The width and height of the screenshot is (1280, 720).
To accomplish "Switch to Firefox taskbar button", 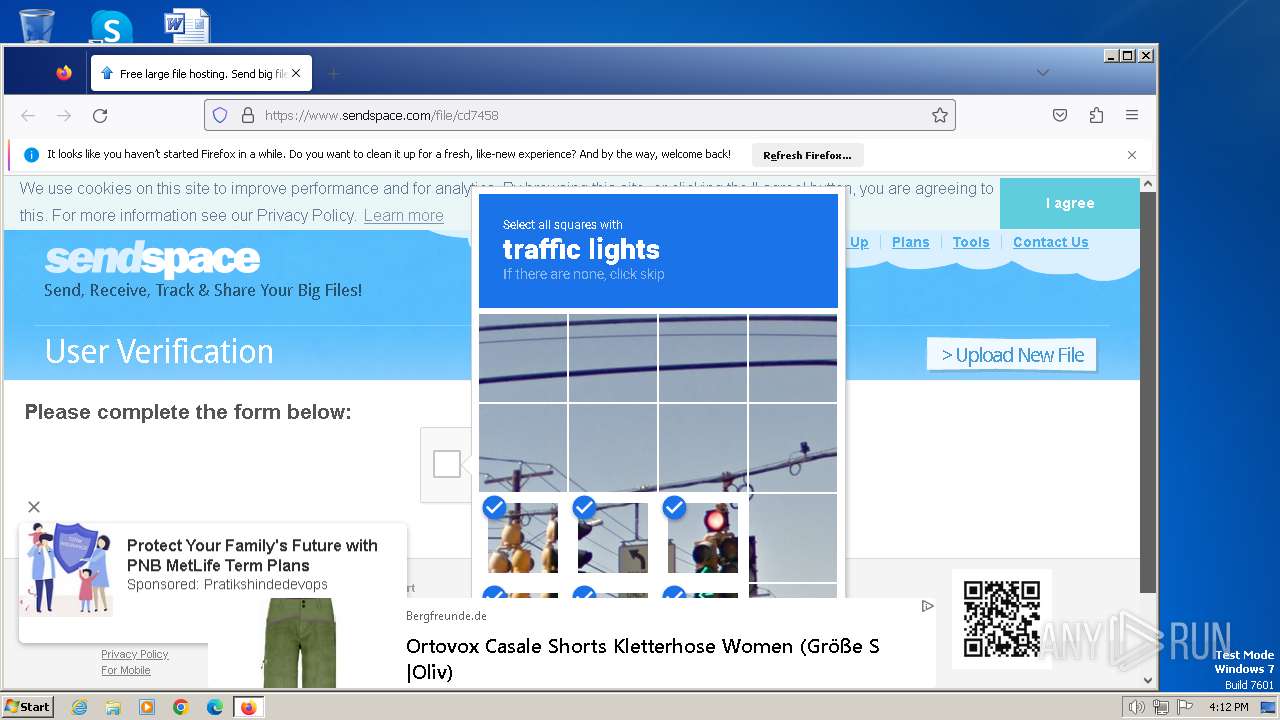I will [248, 707].
